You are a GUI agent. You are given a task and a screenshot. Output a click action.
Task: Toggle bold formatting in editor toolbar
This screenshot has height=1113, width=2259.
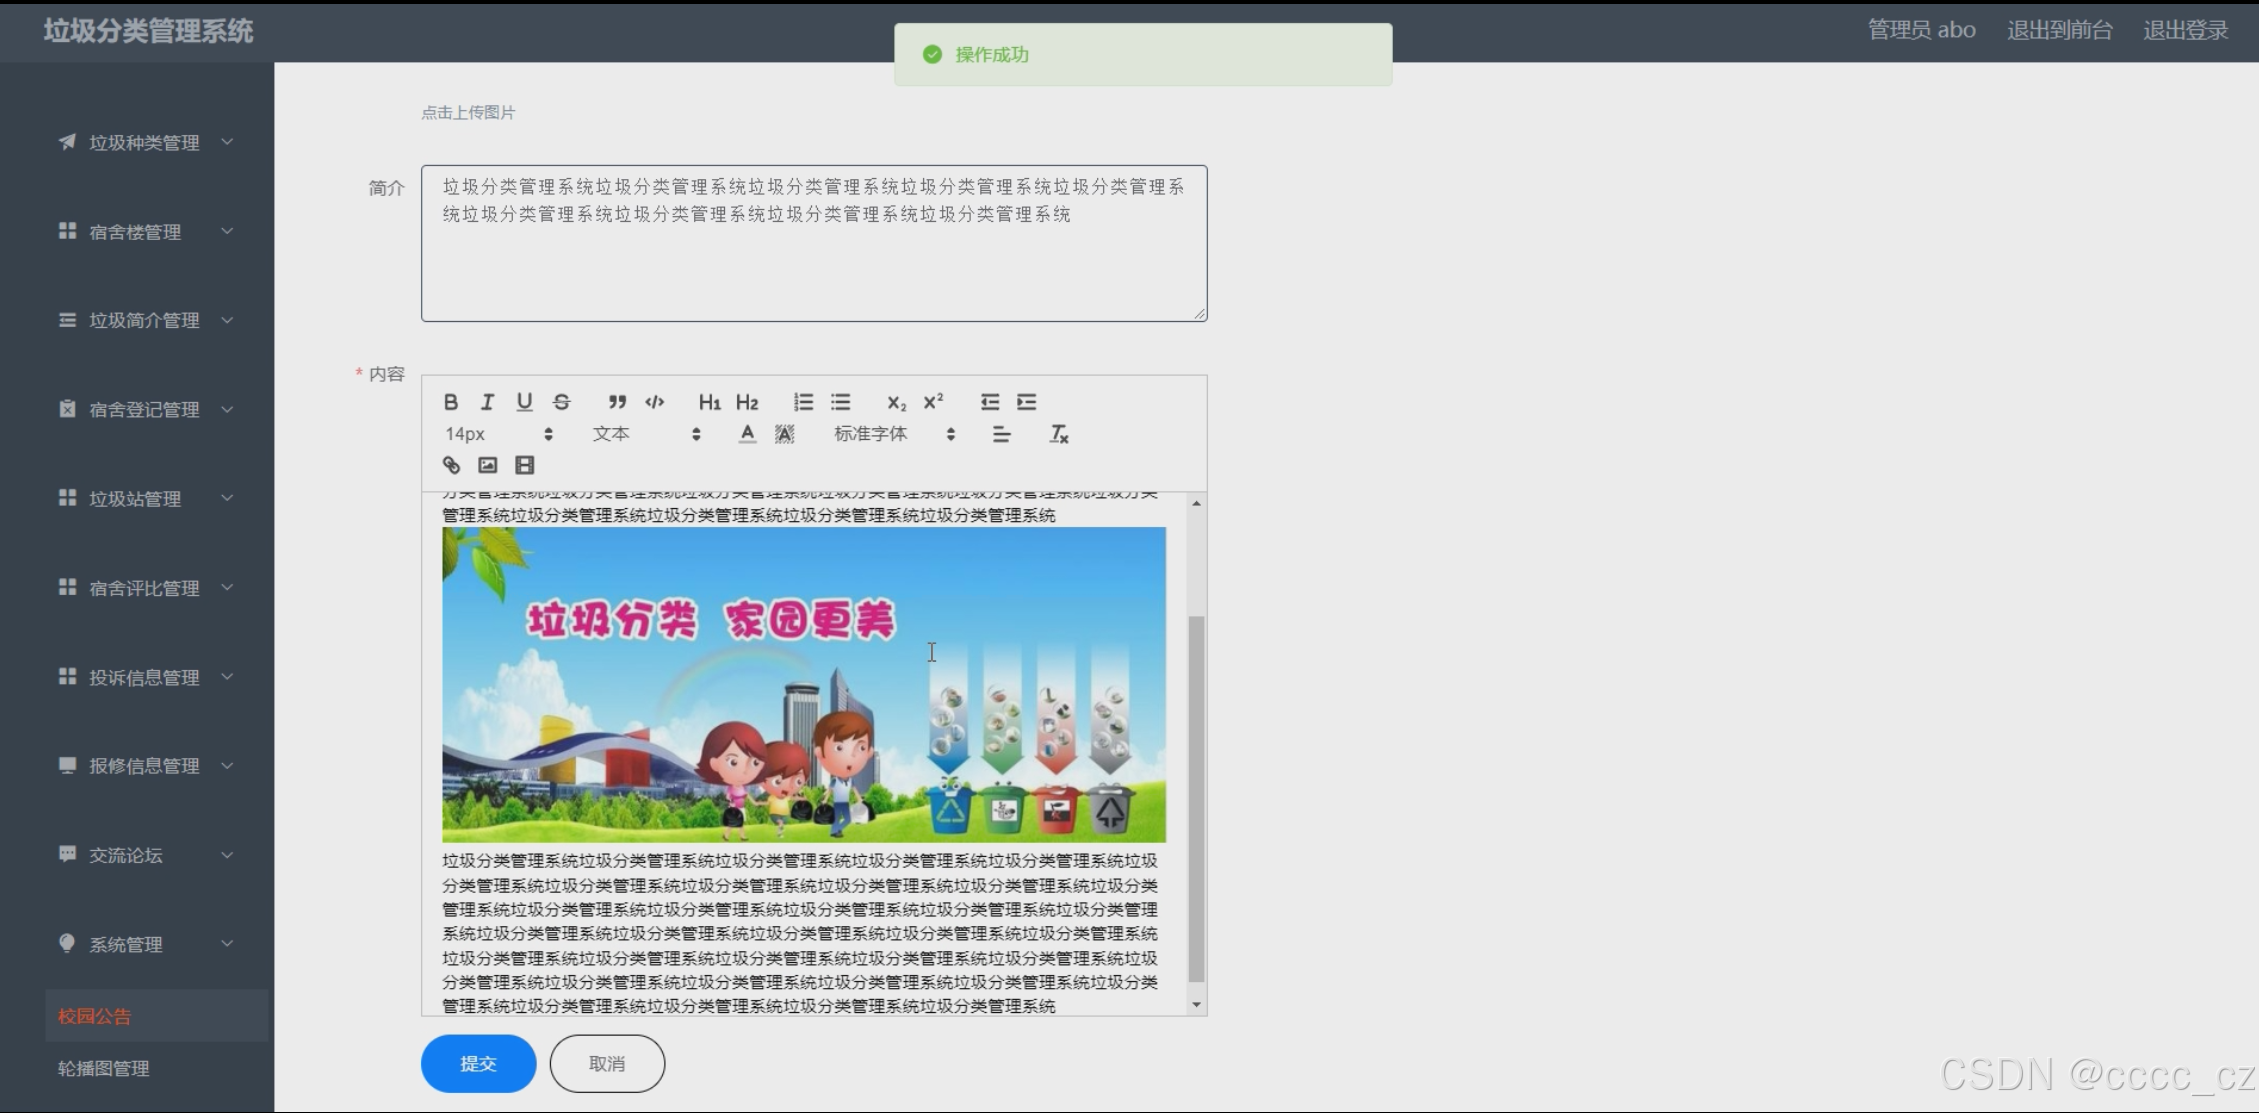coord(451,402)
